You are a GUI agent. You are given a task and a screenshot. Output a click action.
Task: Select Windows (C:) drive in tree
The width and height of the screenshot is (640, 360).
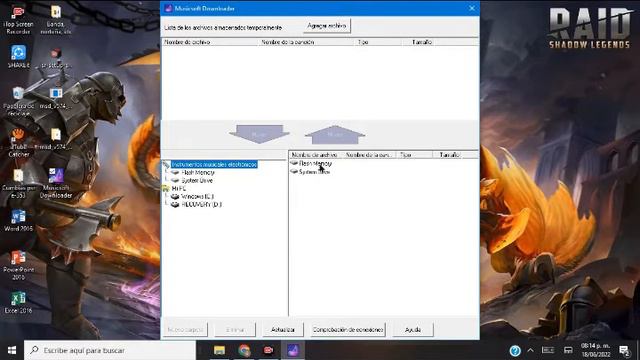[x=198, y=196]
